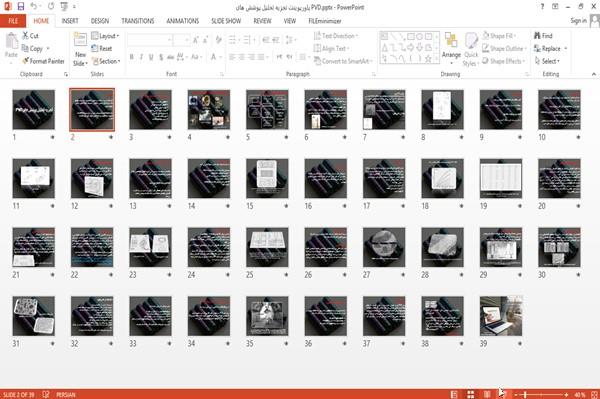
Task: Switch to the TRANSITIONS tab
Action: coord(138,21)
